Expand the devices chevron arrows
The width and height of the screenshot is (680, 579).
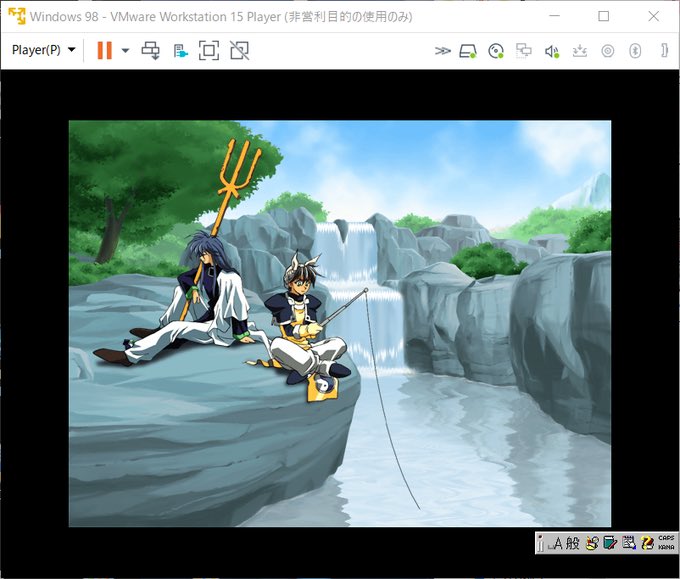pos(442,51)
